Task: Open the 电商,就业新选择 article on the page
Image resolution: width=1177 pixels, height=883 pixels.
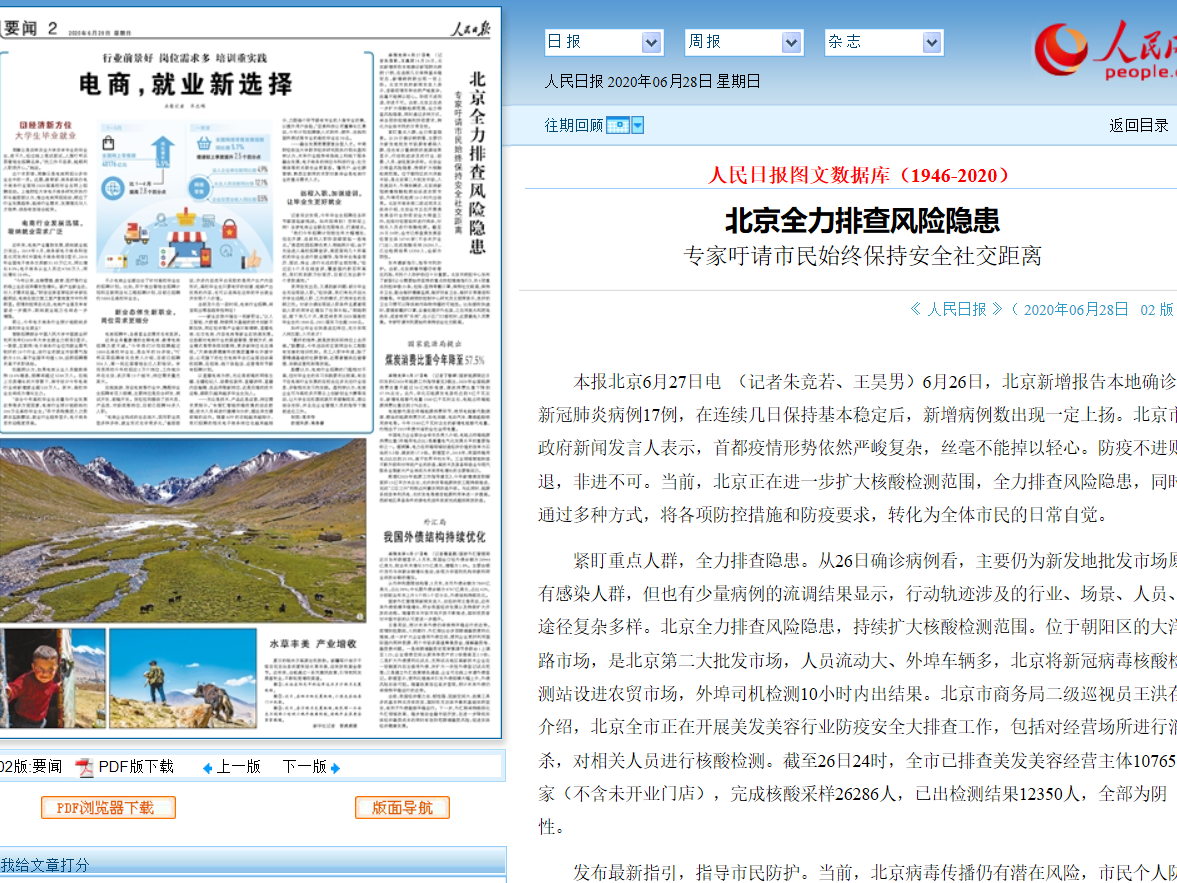Action: pyautogui.click(x=186, y=83)
